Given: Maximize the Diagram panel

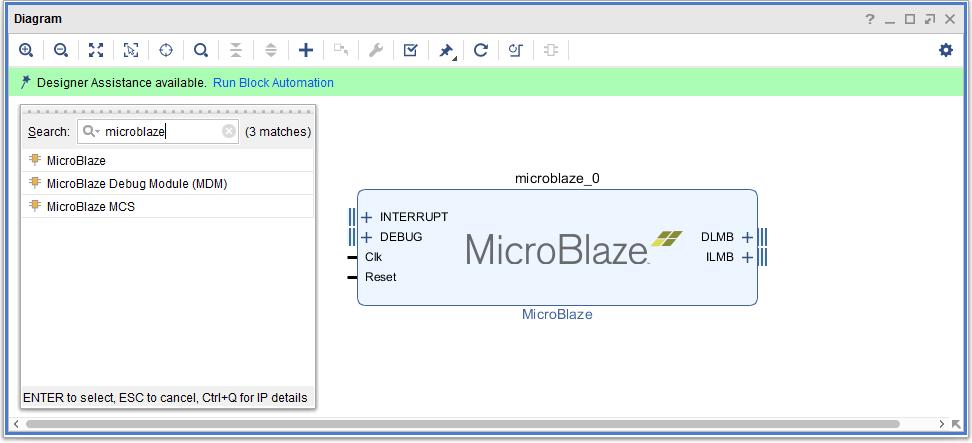Looking at the screenshot, I should tap(910, 19).
